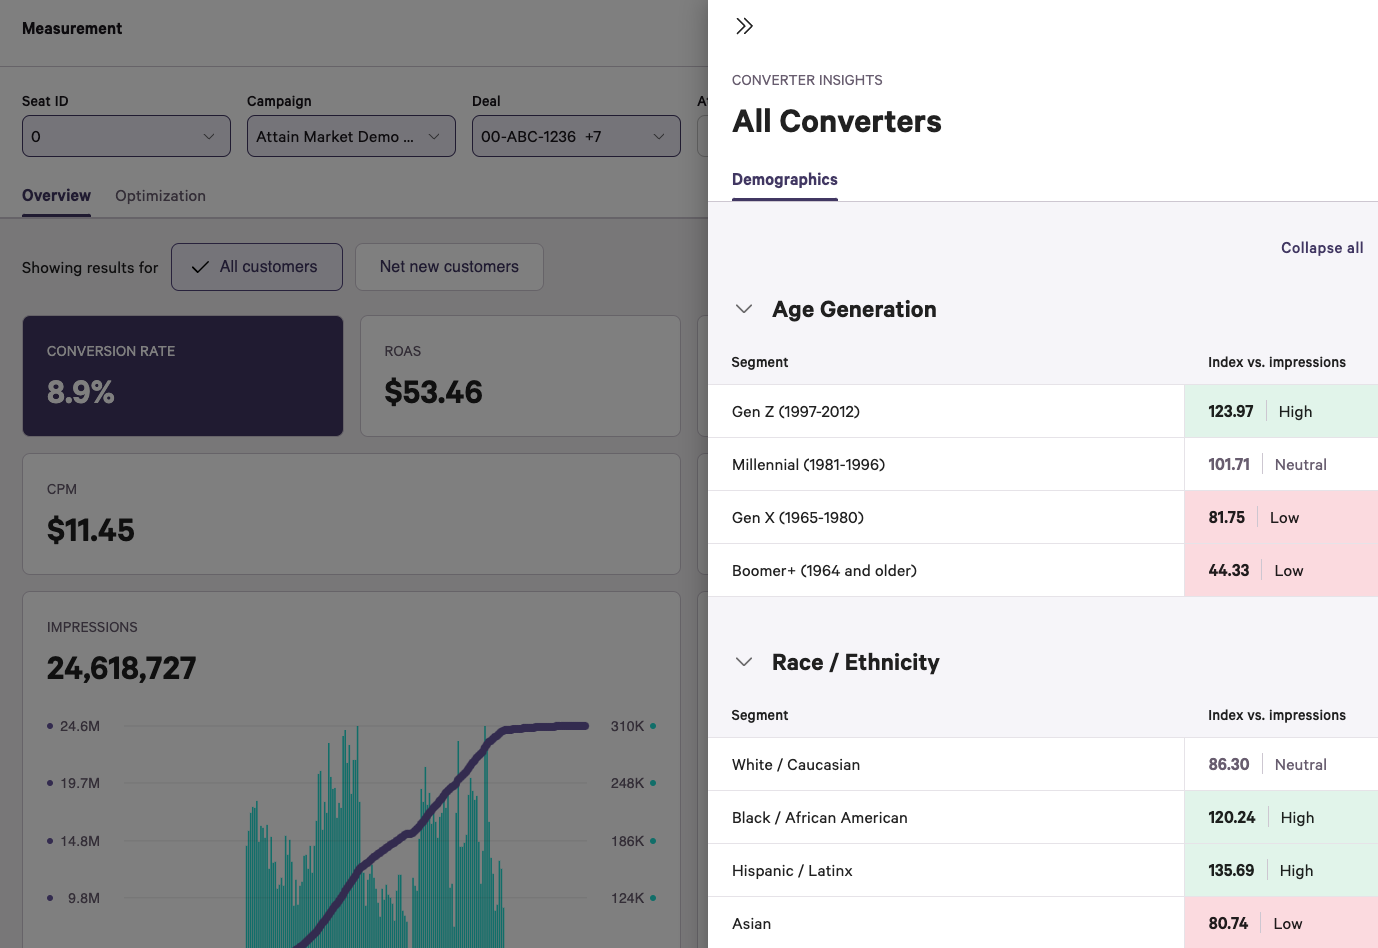
Task: Collapse the Converter Insights side panel
Action: [x=744, y=26]
